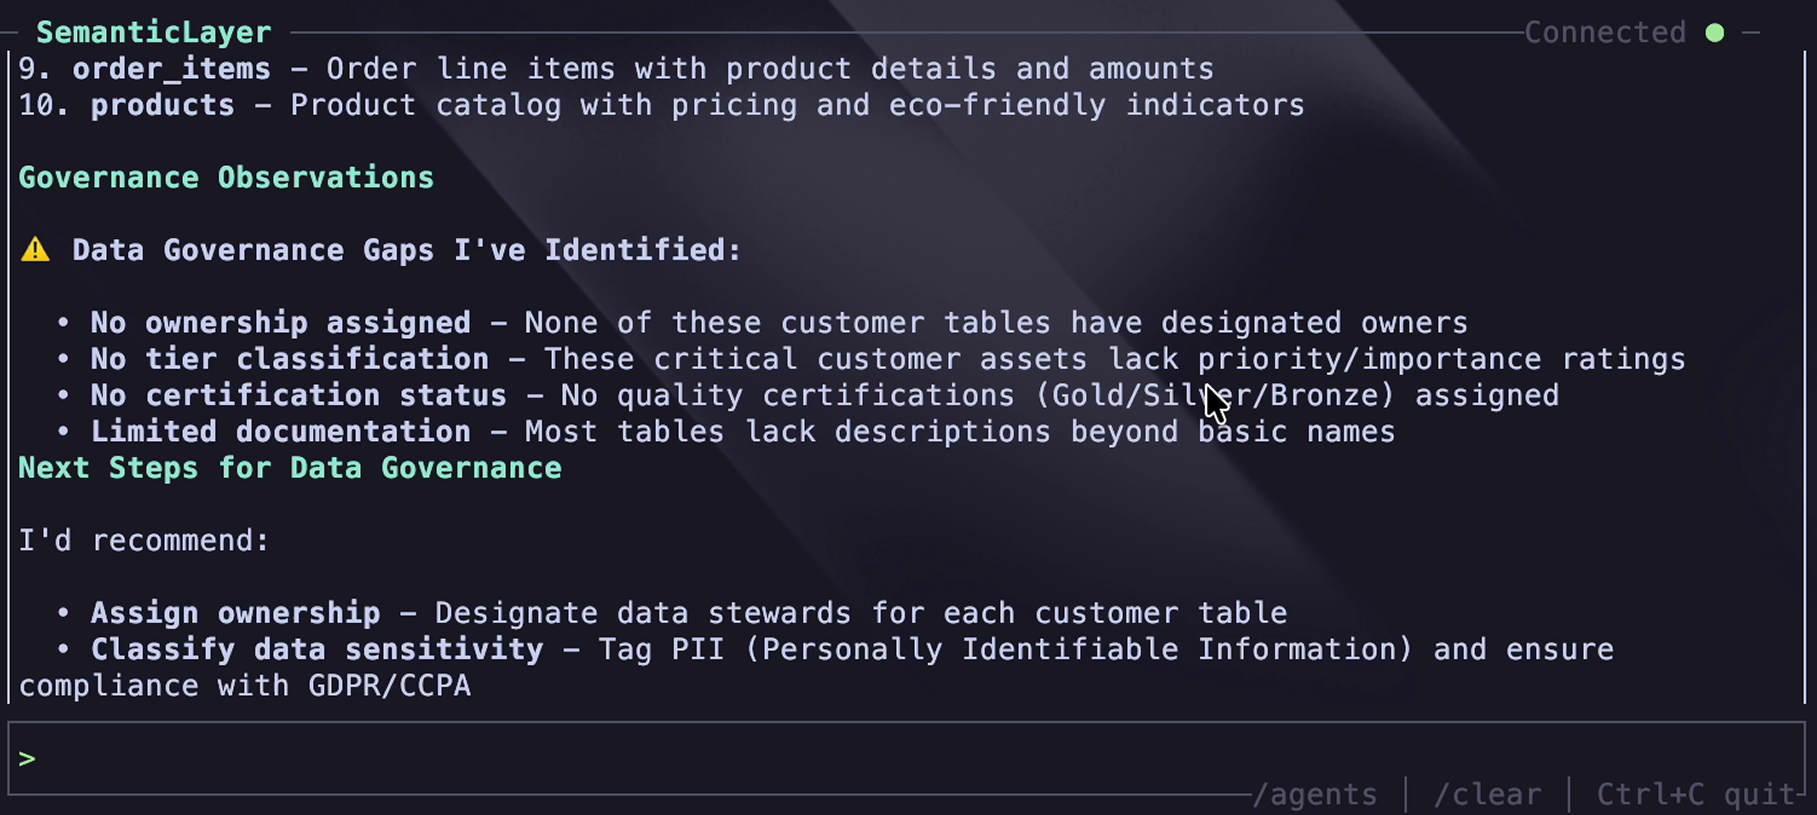The width and height of the screenshot is (1817, 815).
Task: Click the /clear command shortcut
Action: coord(1487,795)
